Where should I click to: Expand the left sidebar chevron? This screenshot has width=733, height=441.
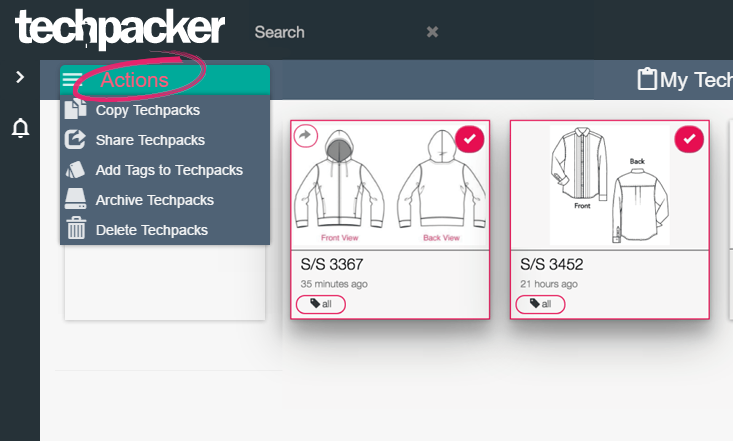click(20, 77)
